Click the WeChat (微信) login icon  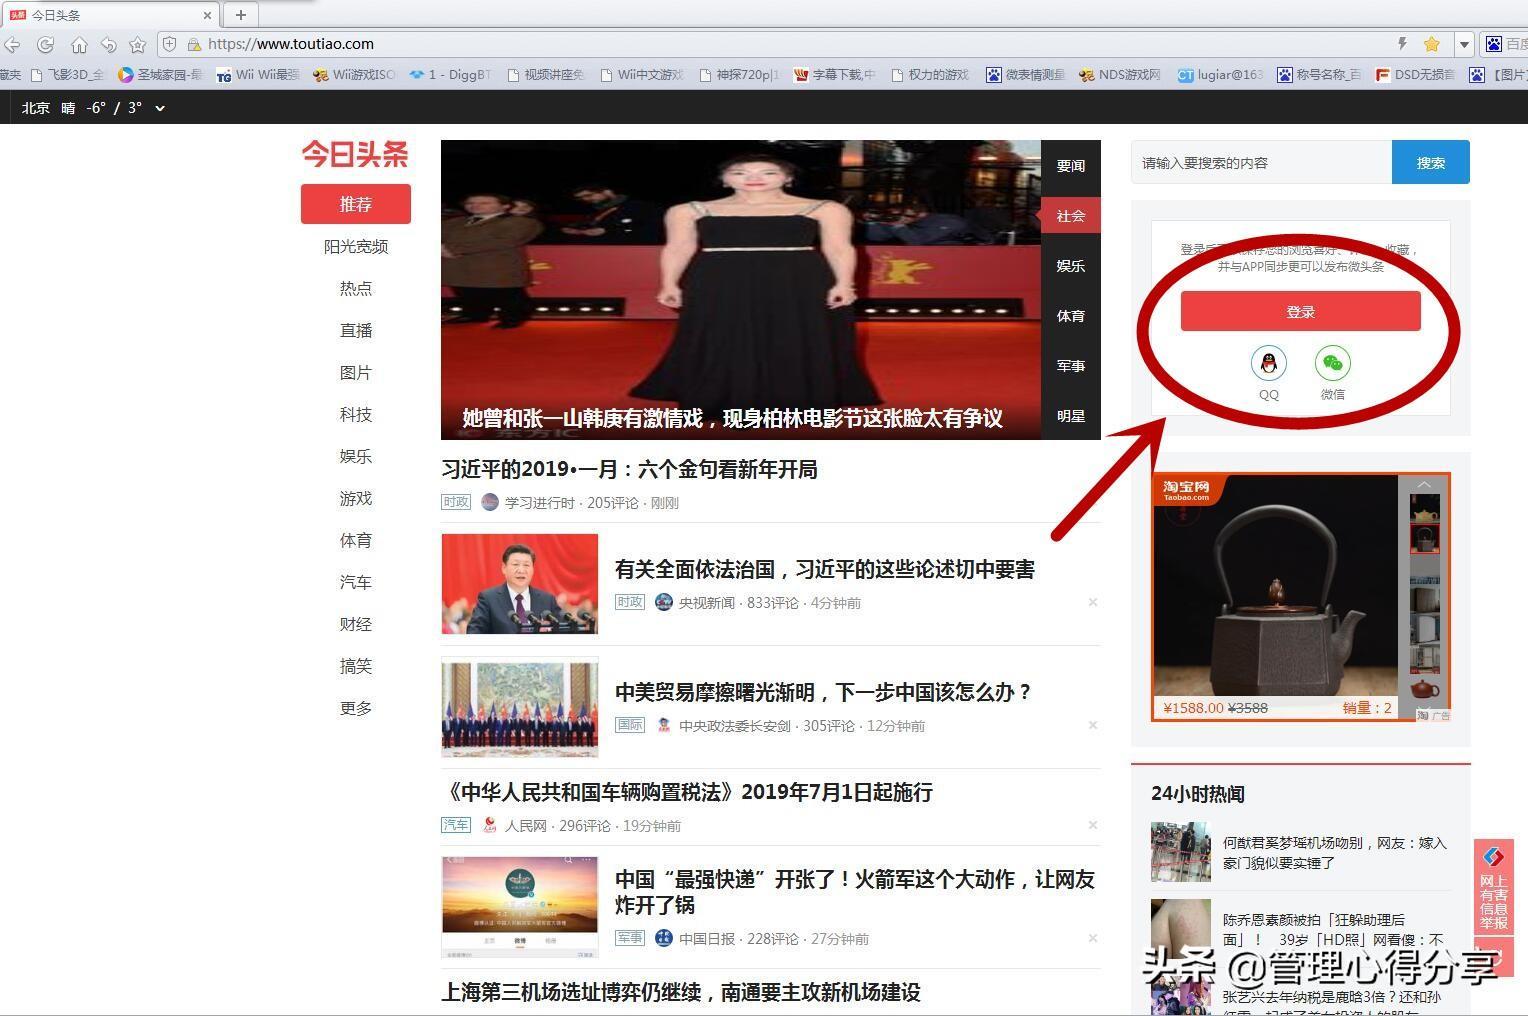tap(1332, 364)
